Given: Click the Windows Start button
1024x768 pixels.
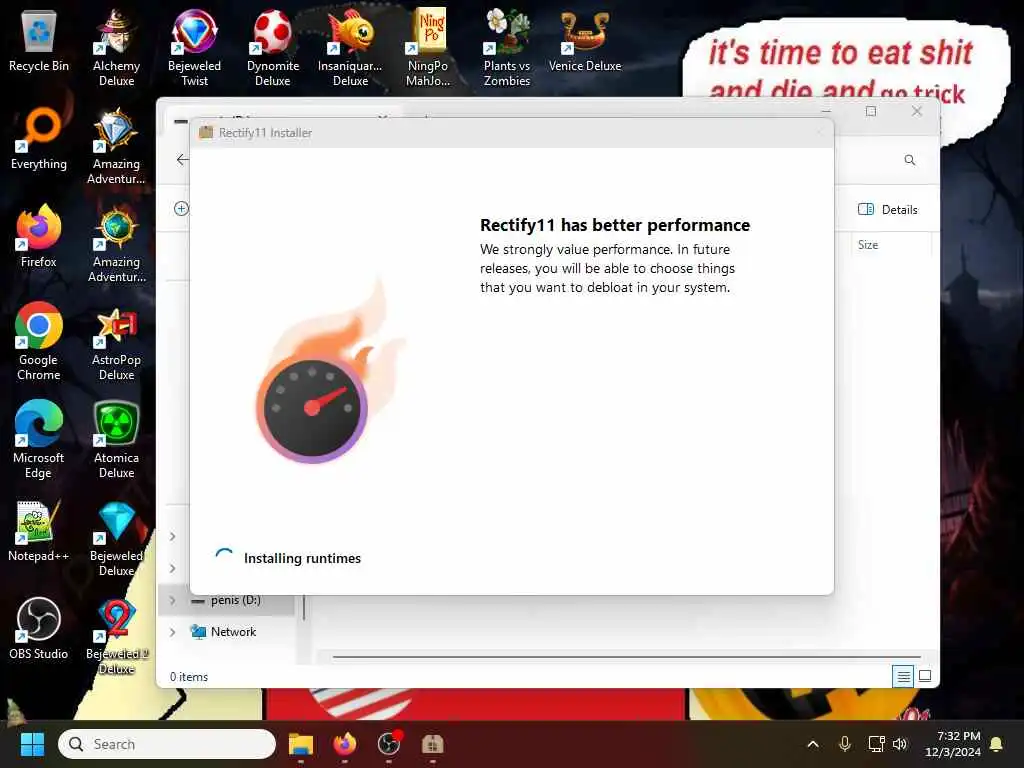Looking at the screenshot, I should (x=32, y=744).
